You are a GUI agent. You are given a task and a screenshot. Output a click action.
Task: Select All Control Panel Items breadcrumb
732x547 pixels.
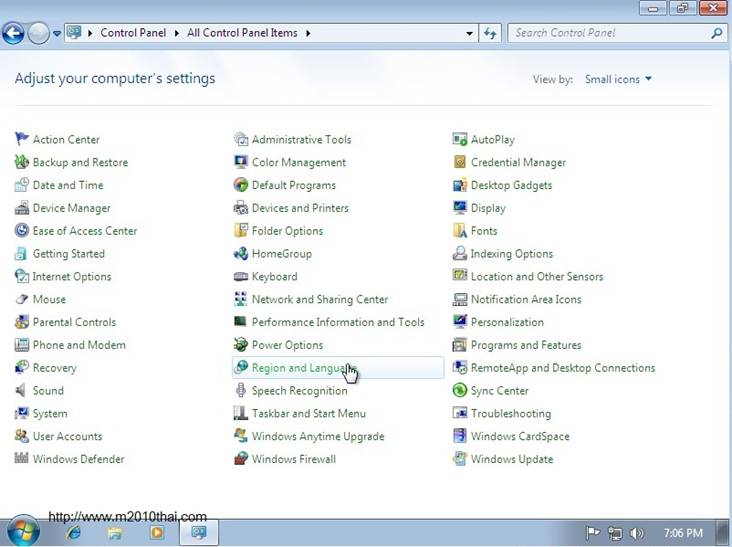coord(242,33)
